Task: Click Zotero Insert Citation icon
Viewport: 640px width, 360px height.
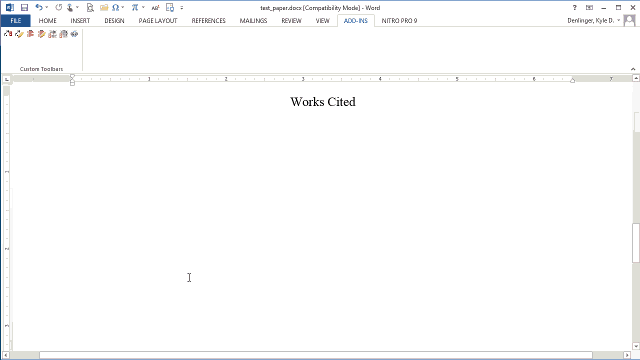Action: click(8, 34)
